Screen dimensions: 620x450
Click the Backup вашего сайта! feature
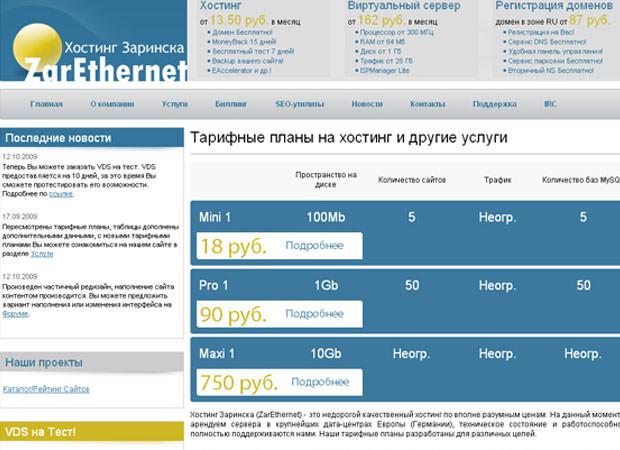click(x=248, y=61)
